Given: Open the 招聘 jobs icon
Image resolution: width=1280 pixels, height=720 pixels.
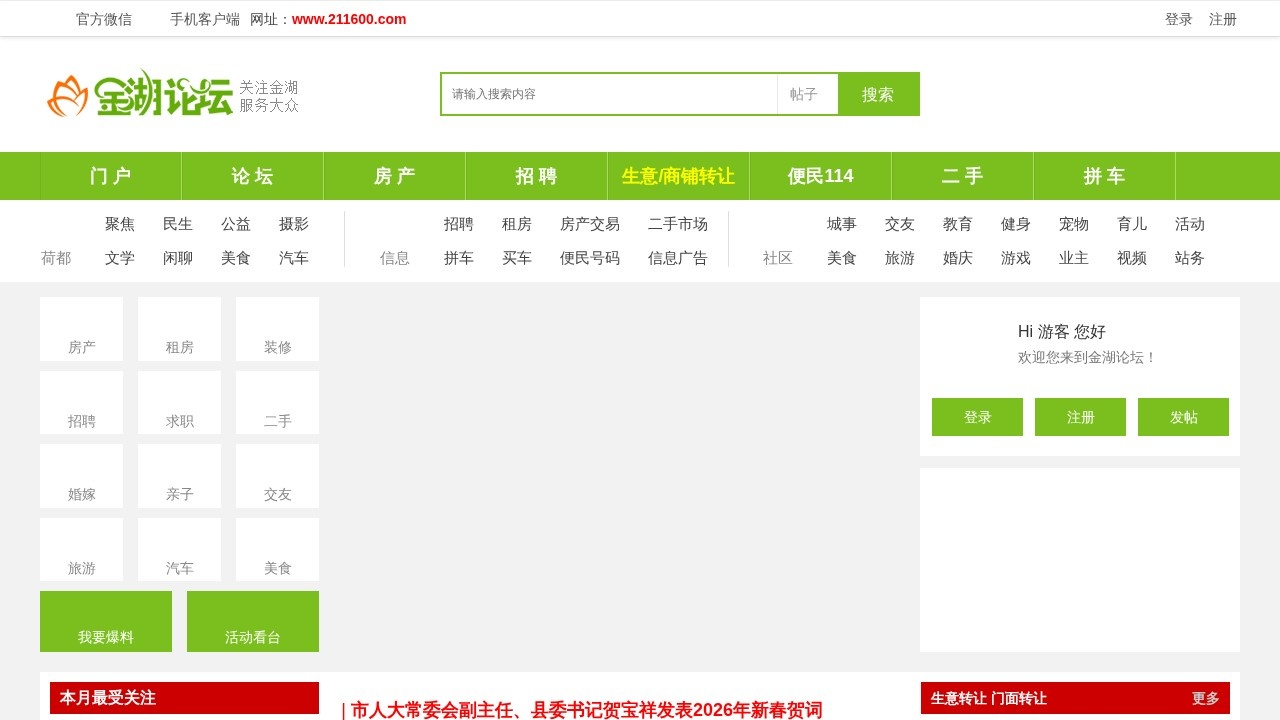Looking at the screenshot, I should (81, 402).
